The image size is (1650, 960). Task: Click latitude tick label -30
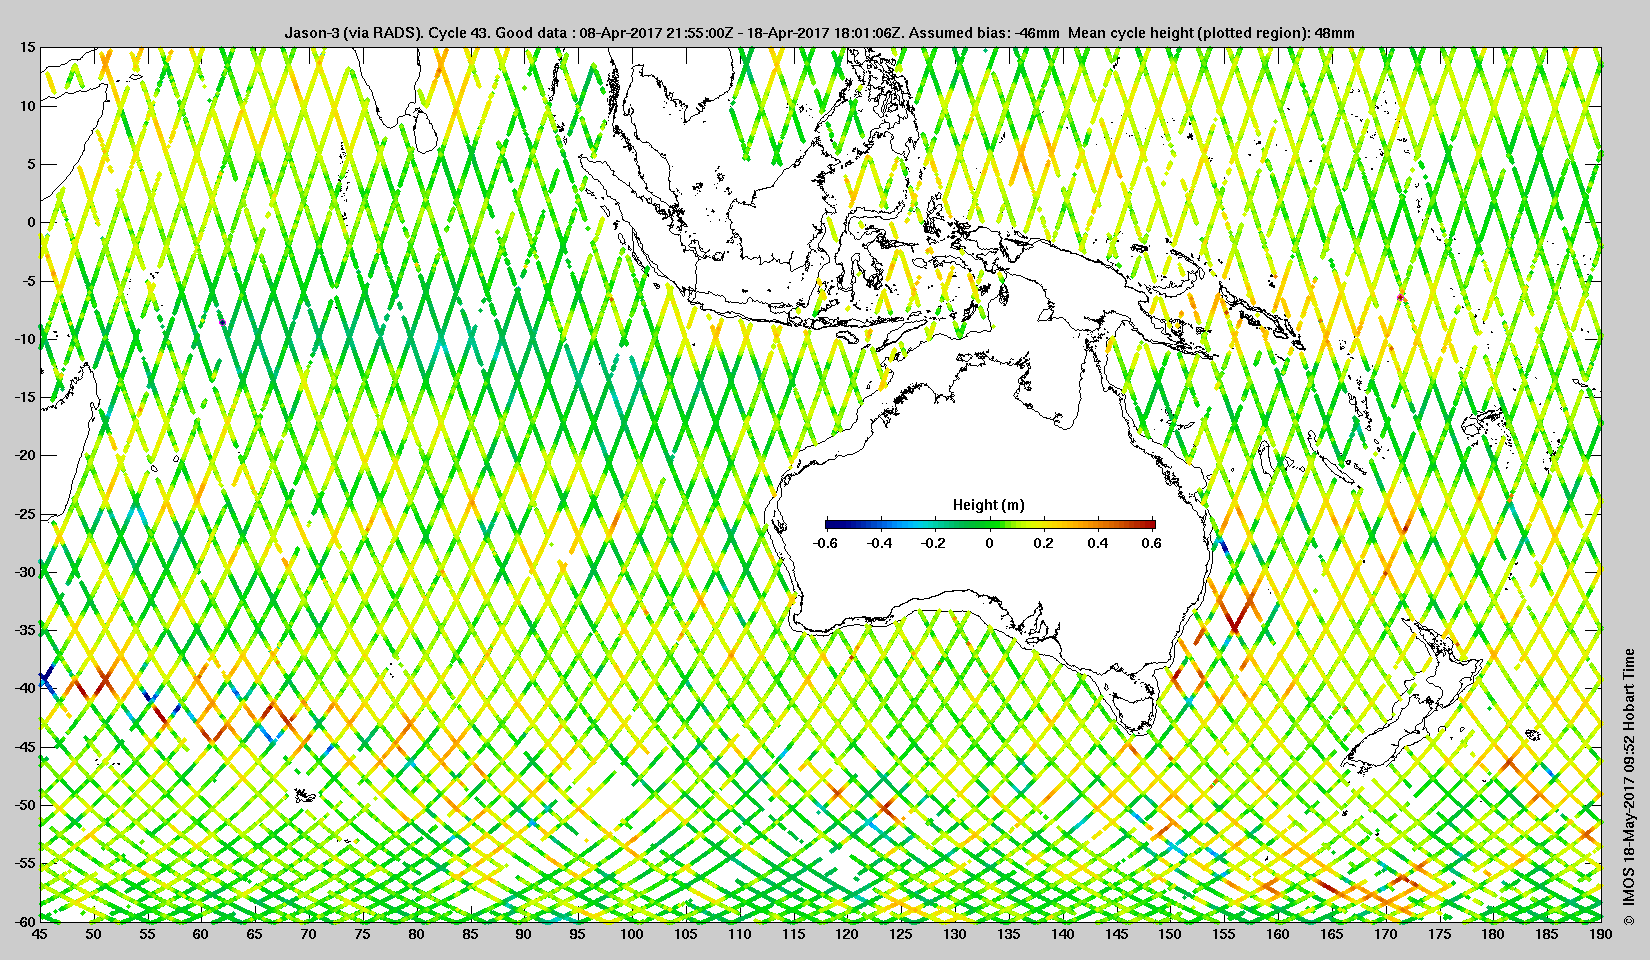24,572
